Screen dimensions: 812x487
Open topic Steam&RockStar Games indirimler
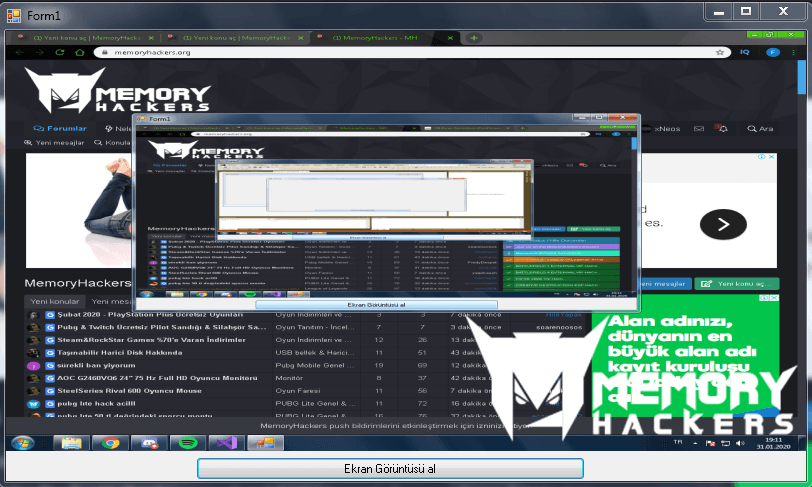tap(151, 340)
